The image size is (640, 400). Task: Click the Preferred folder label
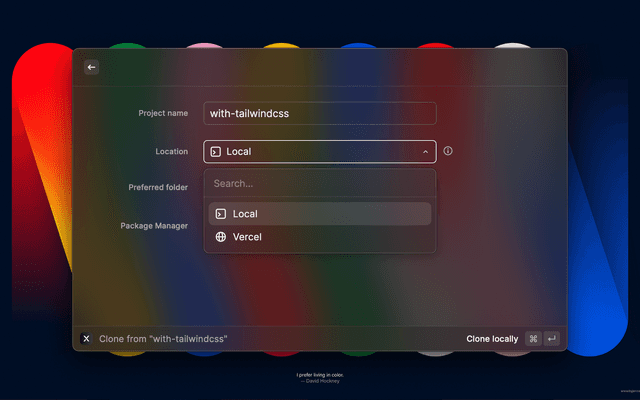(x=158, y=187)
